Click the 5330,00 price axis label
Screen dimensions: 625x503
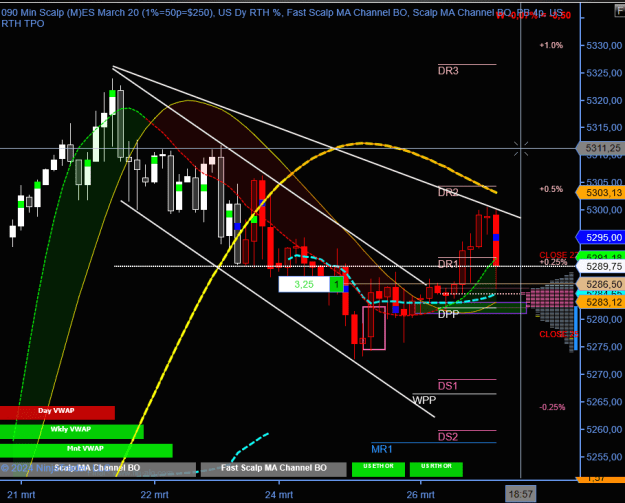(604, 45)
